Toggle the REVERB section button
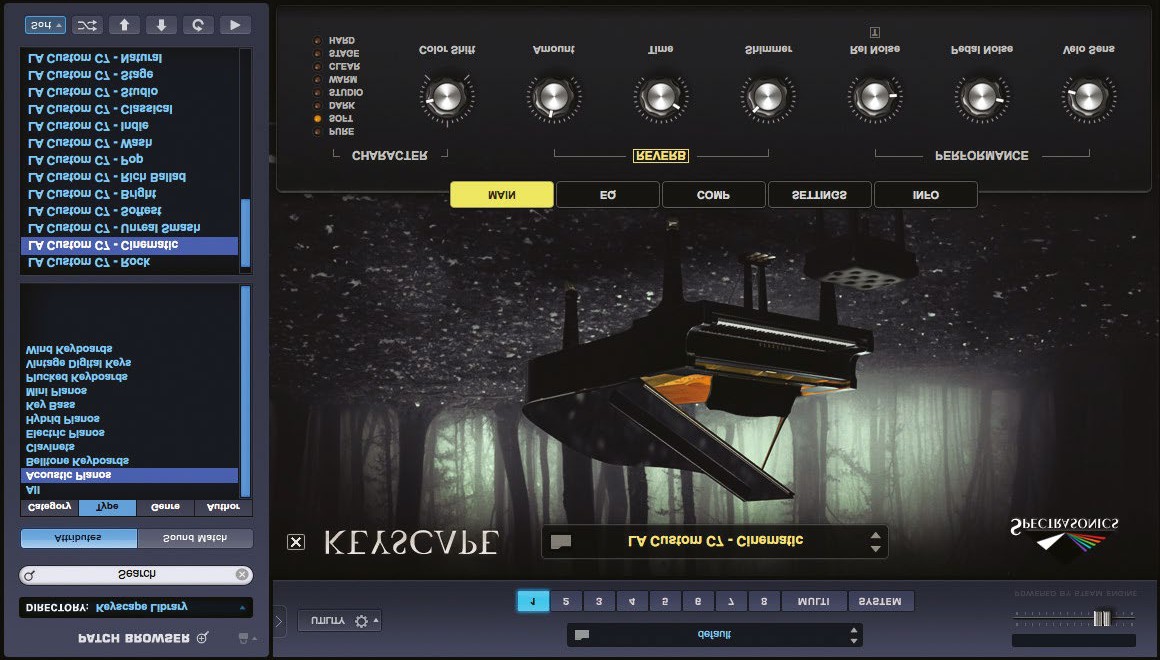 661,155
